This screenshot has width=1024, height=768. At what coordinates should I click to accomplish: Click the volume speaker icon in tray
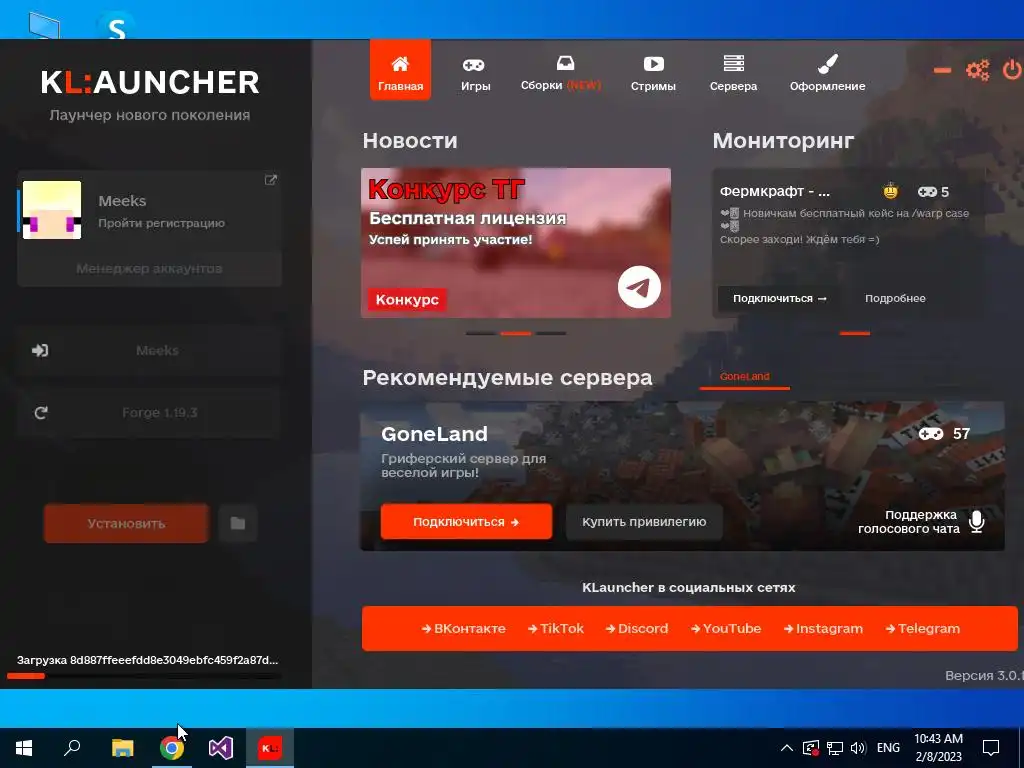[x=858, y=748]
